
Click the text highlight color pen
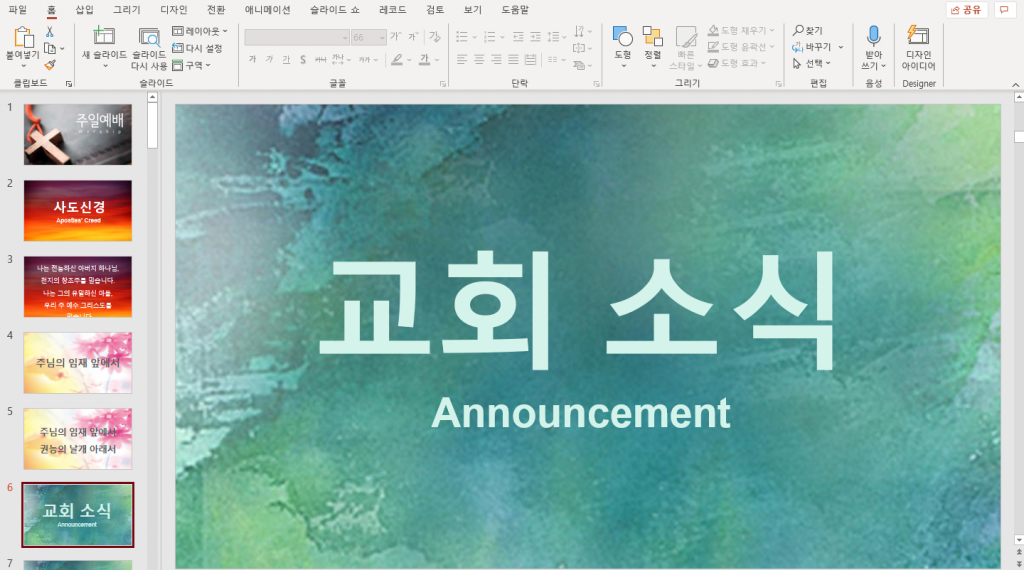pyautogui.click(x=397, y=59)
